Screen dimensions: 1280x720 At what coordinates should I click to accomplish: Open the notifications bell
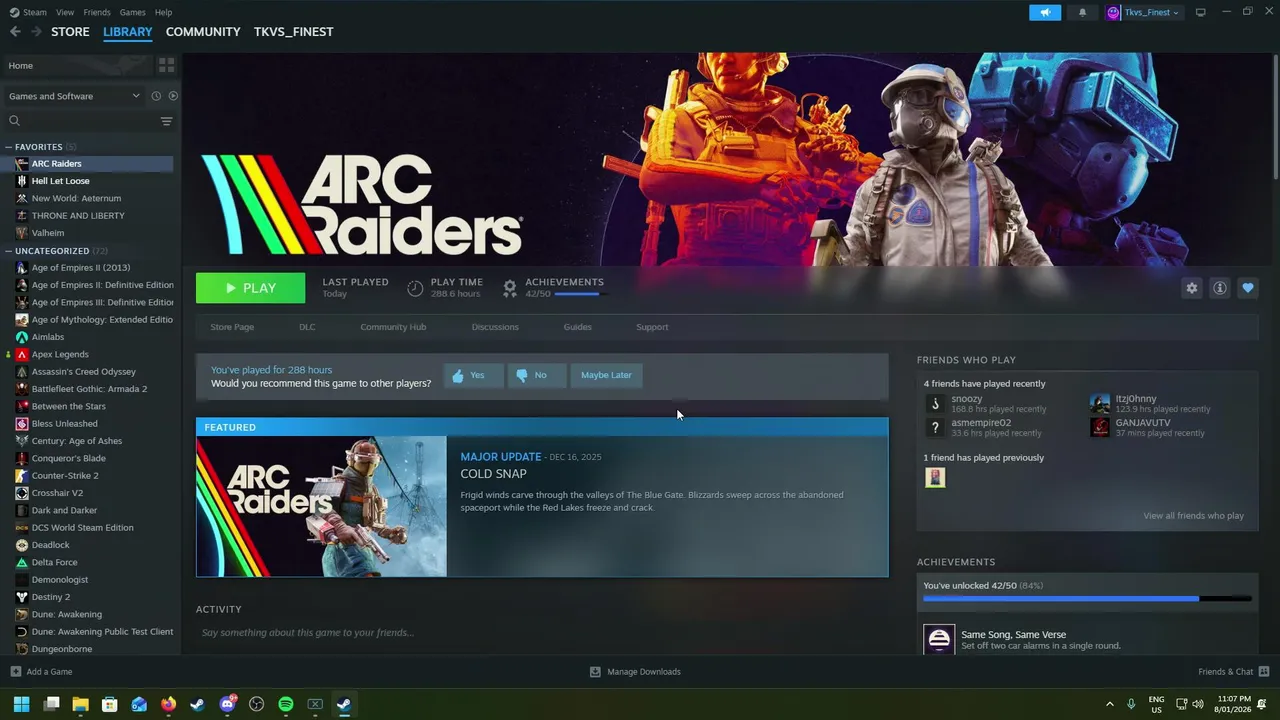[x=1082, y=12]
